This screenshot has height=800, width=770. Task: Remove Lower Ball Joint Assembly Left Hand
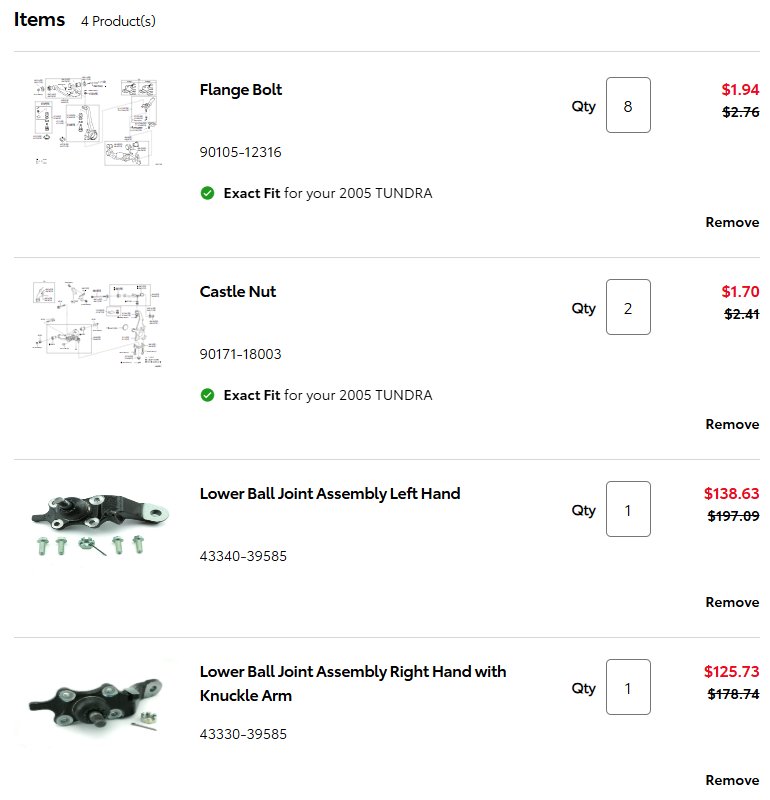pyautogui.click(x=732, y=603)
